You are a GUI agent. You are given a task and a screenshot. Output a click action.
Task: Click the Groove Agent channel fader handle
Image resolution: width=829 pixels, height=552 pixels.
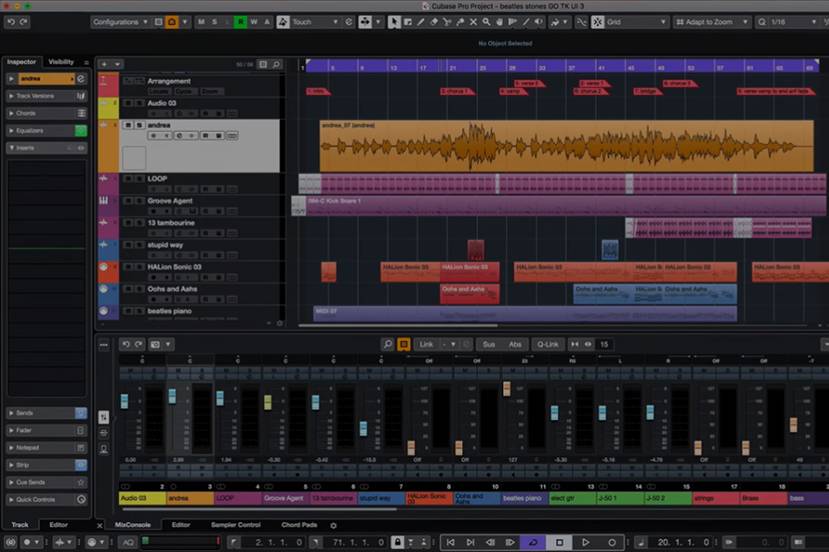click(x=268, y=402)
